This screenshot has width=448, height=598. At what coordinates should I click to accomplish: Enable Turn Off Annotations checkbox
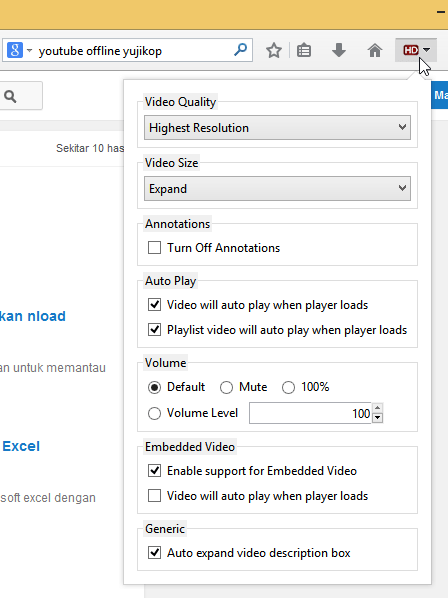[x=154, y=248]
